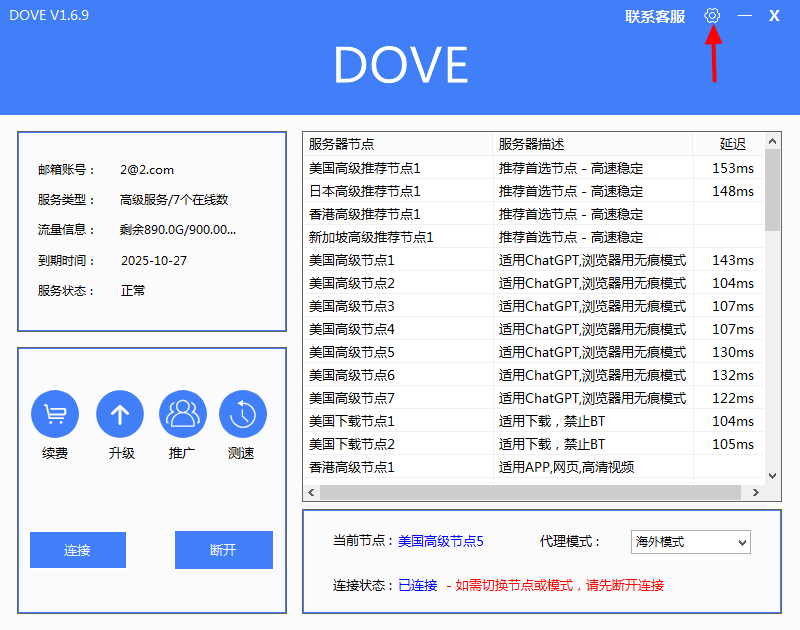Click the 服务器描述 column header
Screen dimensions: 800x630
[593, 144]
